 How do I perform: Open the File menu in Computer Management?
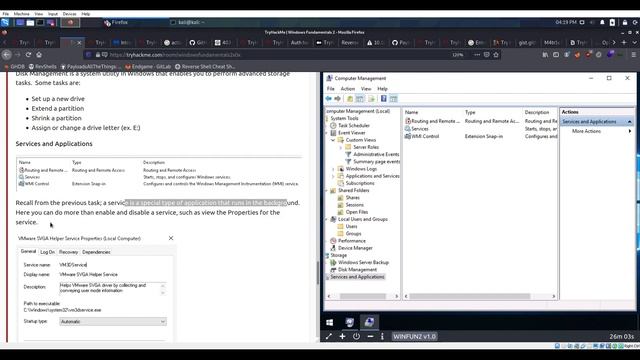(x=331, y=89)
